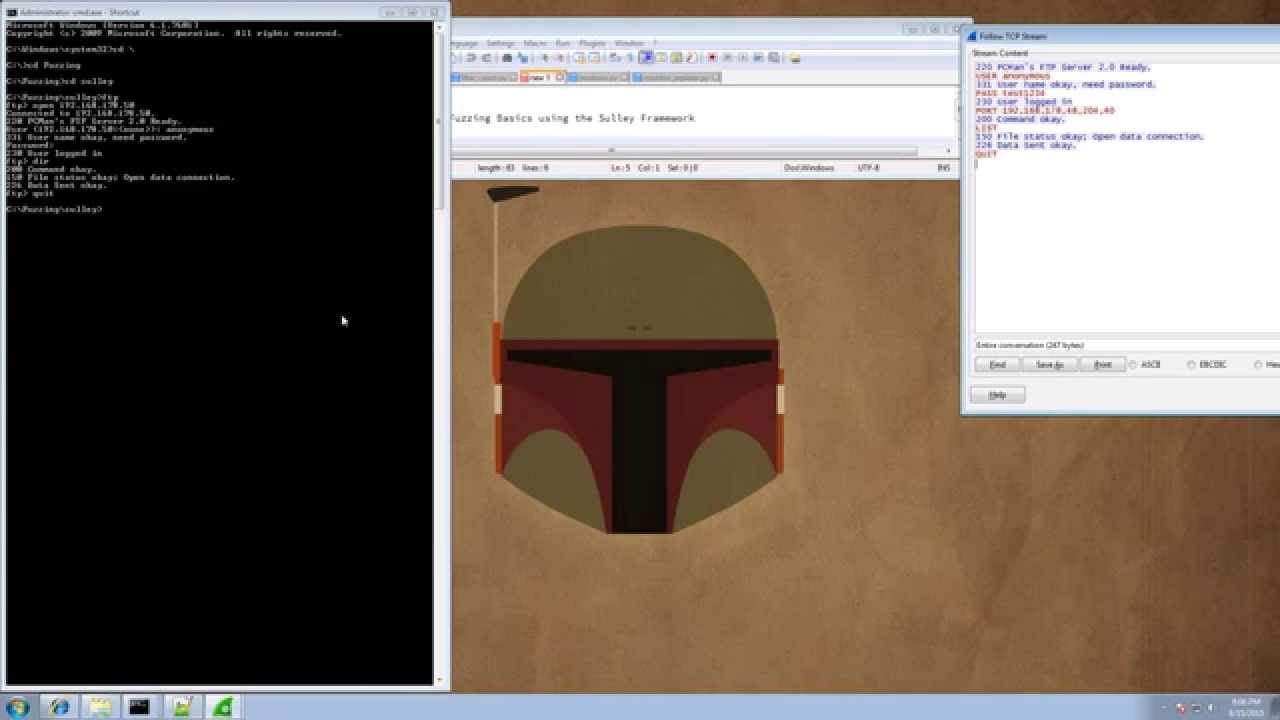
Task: Click Print button in Follow TCP Stream
Action: 1103,365
